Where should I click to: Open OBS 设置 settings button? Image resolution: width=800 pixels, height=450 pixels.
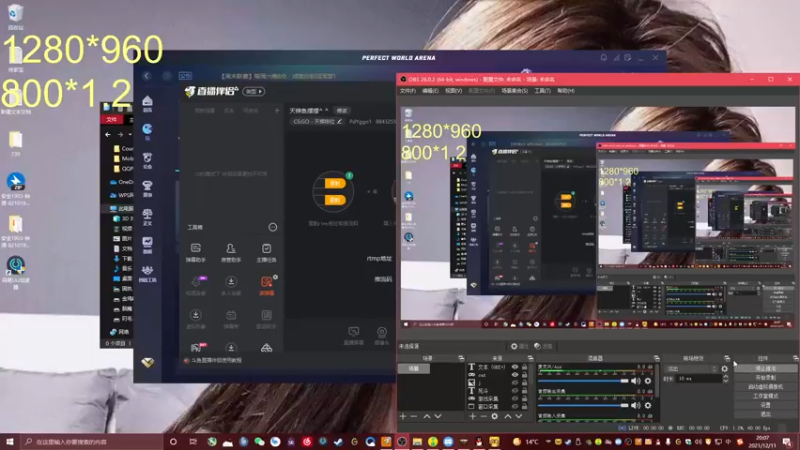(765, 405)
